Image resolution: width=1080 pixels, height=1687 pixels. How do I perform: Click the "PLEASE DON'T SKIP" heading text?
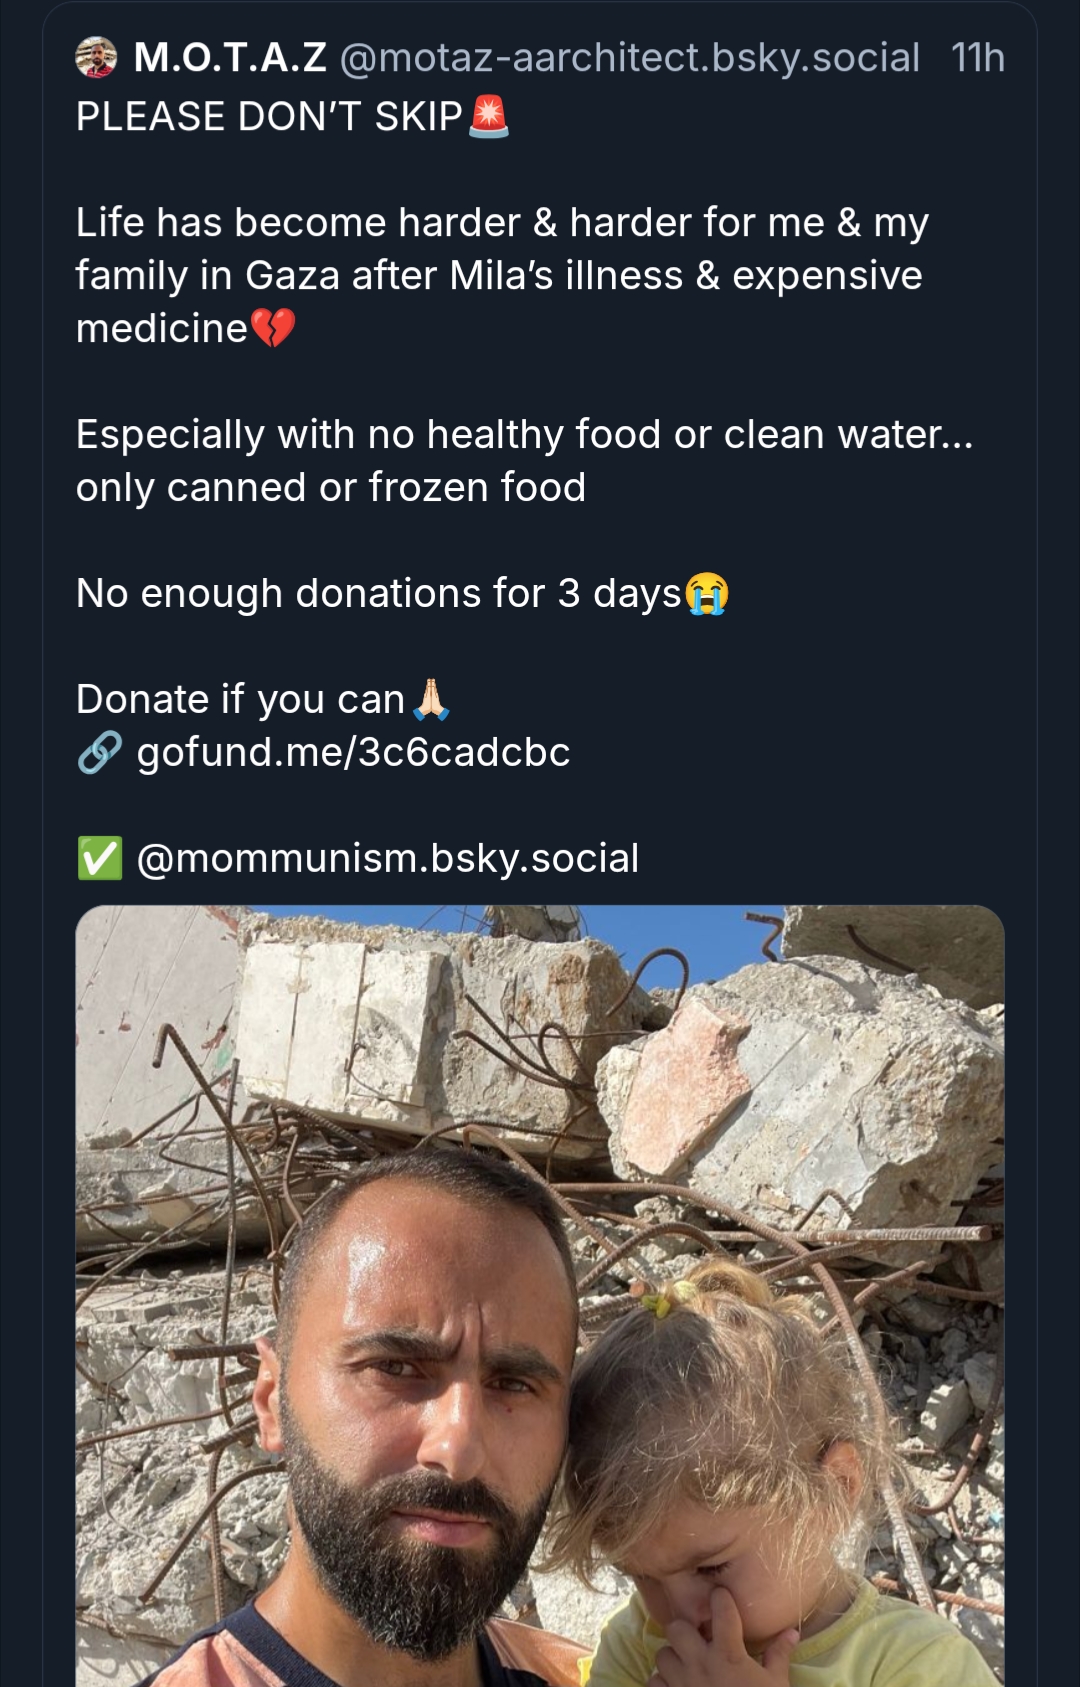270,117
